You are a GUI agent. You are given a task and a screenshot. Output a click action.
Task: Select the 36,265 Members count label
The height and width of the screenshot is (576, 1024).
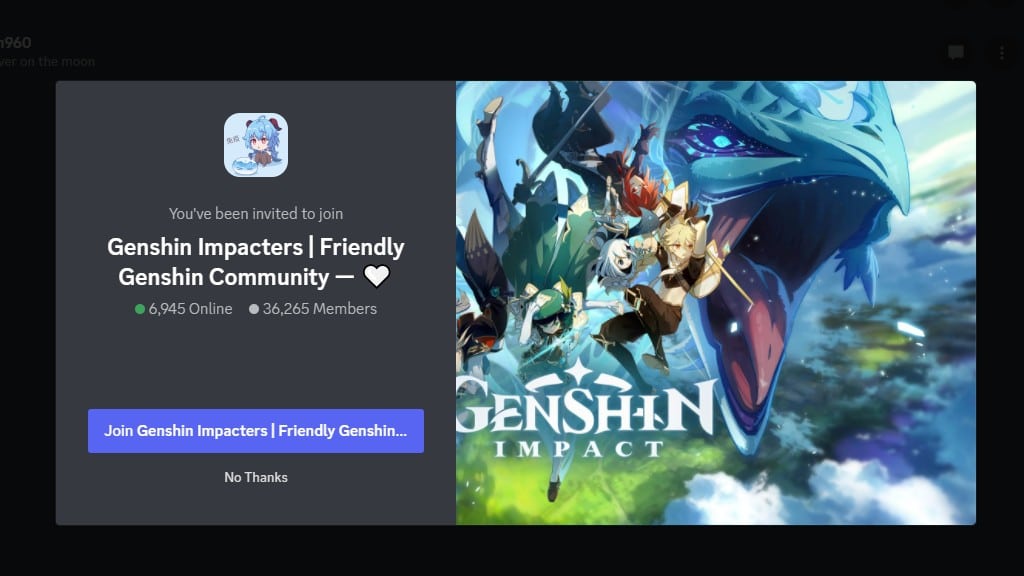click(x=319, y=309)
